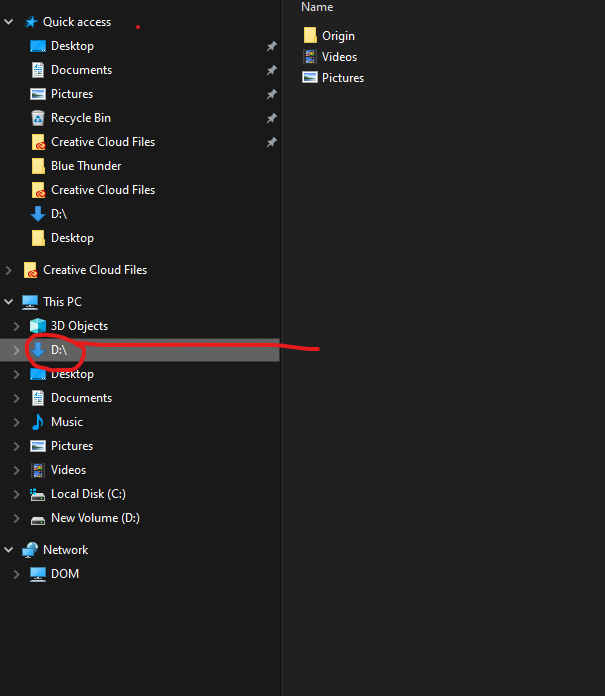The image size is (605, 696).
Task: Select yellow-folder Desktop entry in Quick access
Action: tap(72, 238)
